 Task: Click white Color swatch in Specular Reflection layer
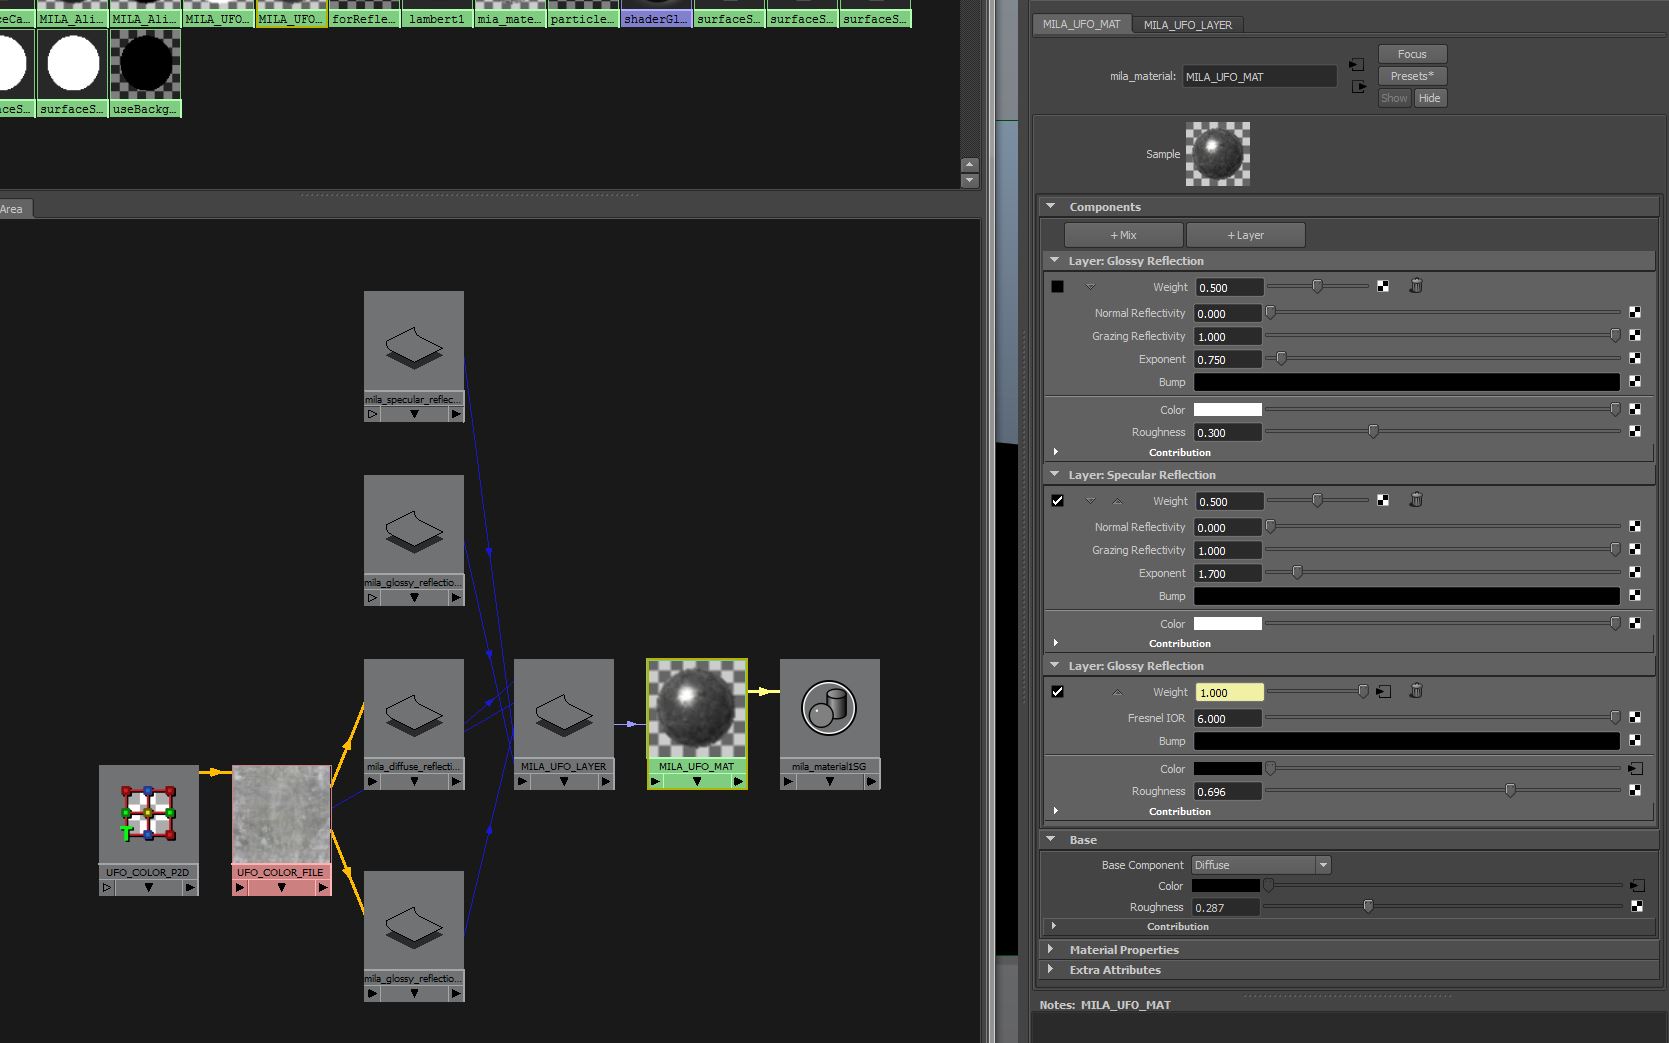(x=1227, y=623)
